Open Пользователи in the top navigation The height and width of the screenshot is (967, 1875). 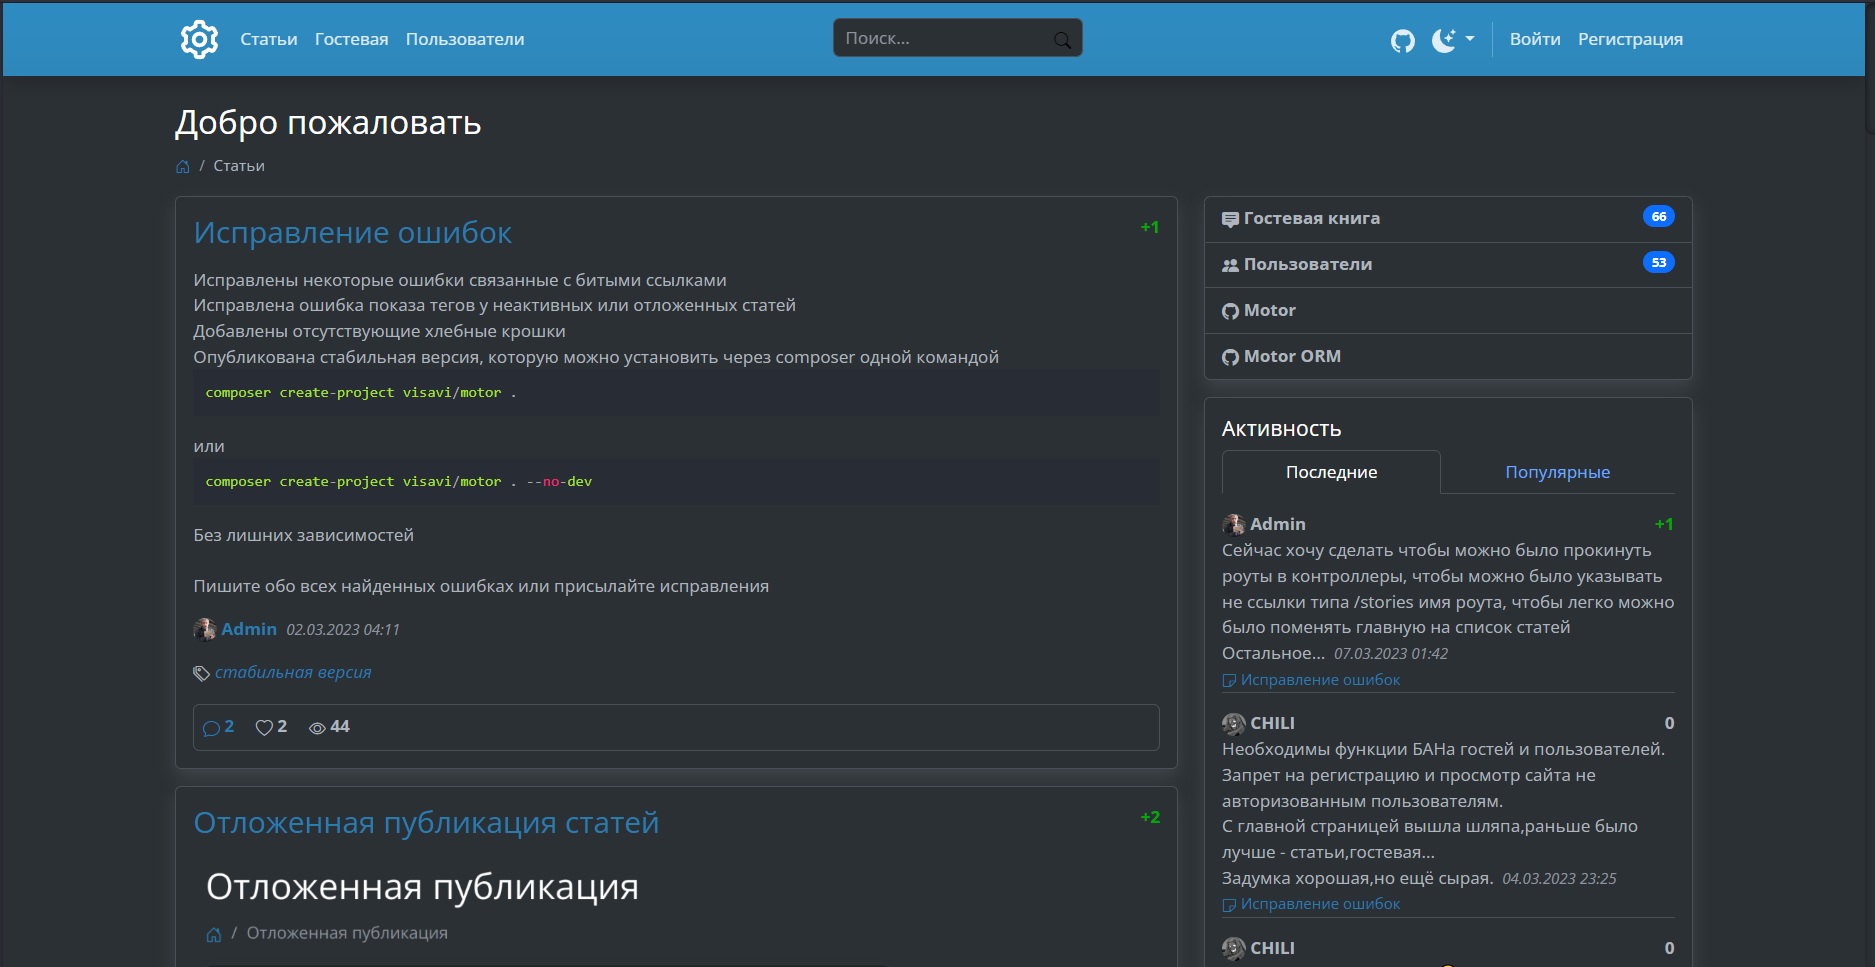465,39
